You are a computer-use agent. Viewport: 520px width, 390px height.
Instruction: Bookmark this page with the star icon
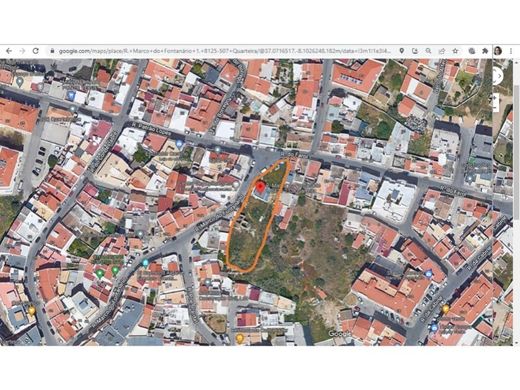click(x=455, y=51)
